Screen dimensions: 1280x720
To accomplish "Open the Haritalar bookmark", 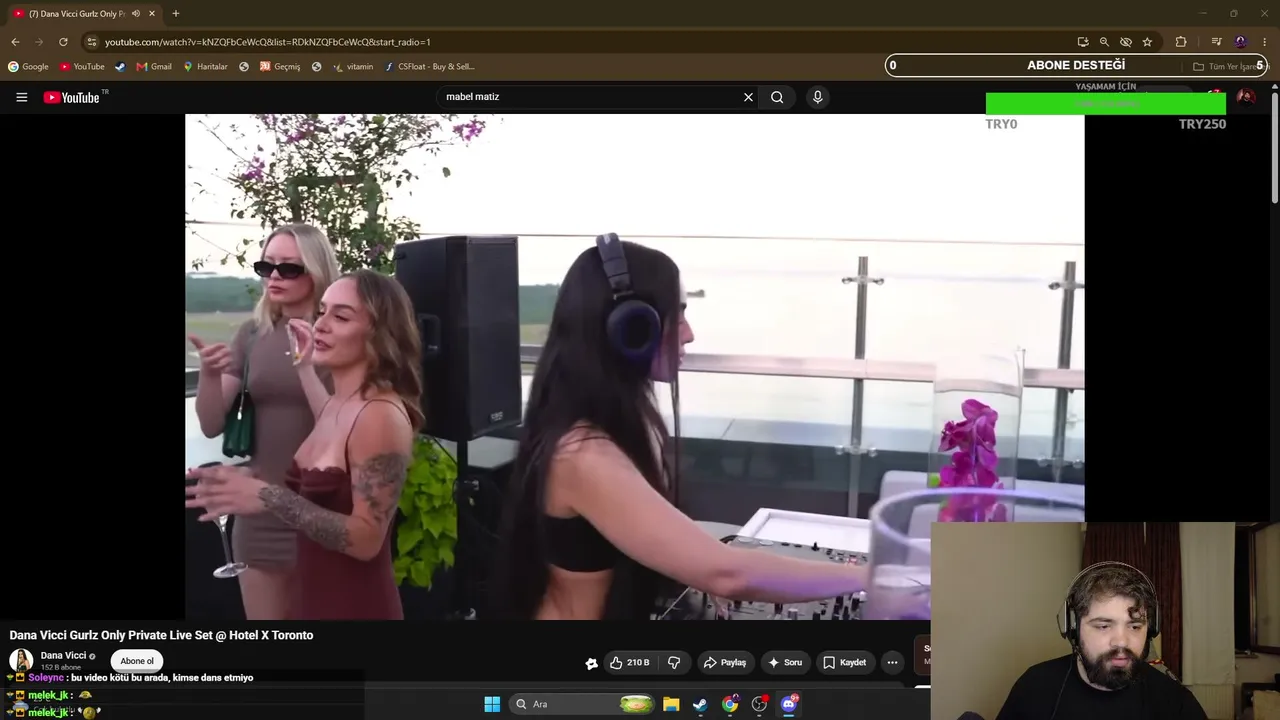I will click(205, 67).
